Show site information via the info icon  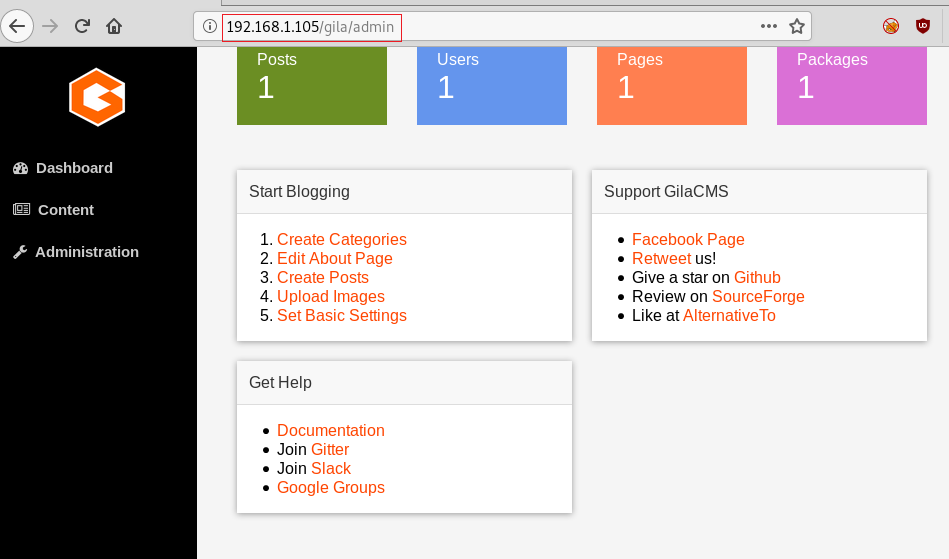coord(209,26)
